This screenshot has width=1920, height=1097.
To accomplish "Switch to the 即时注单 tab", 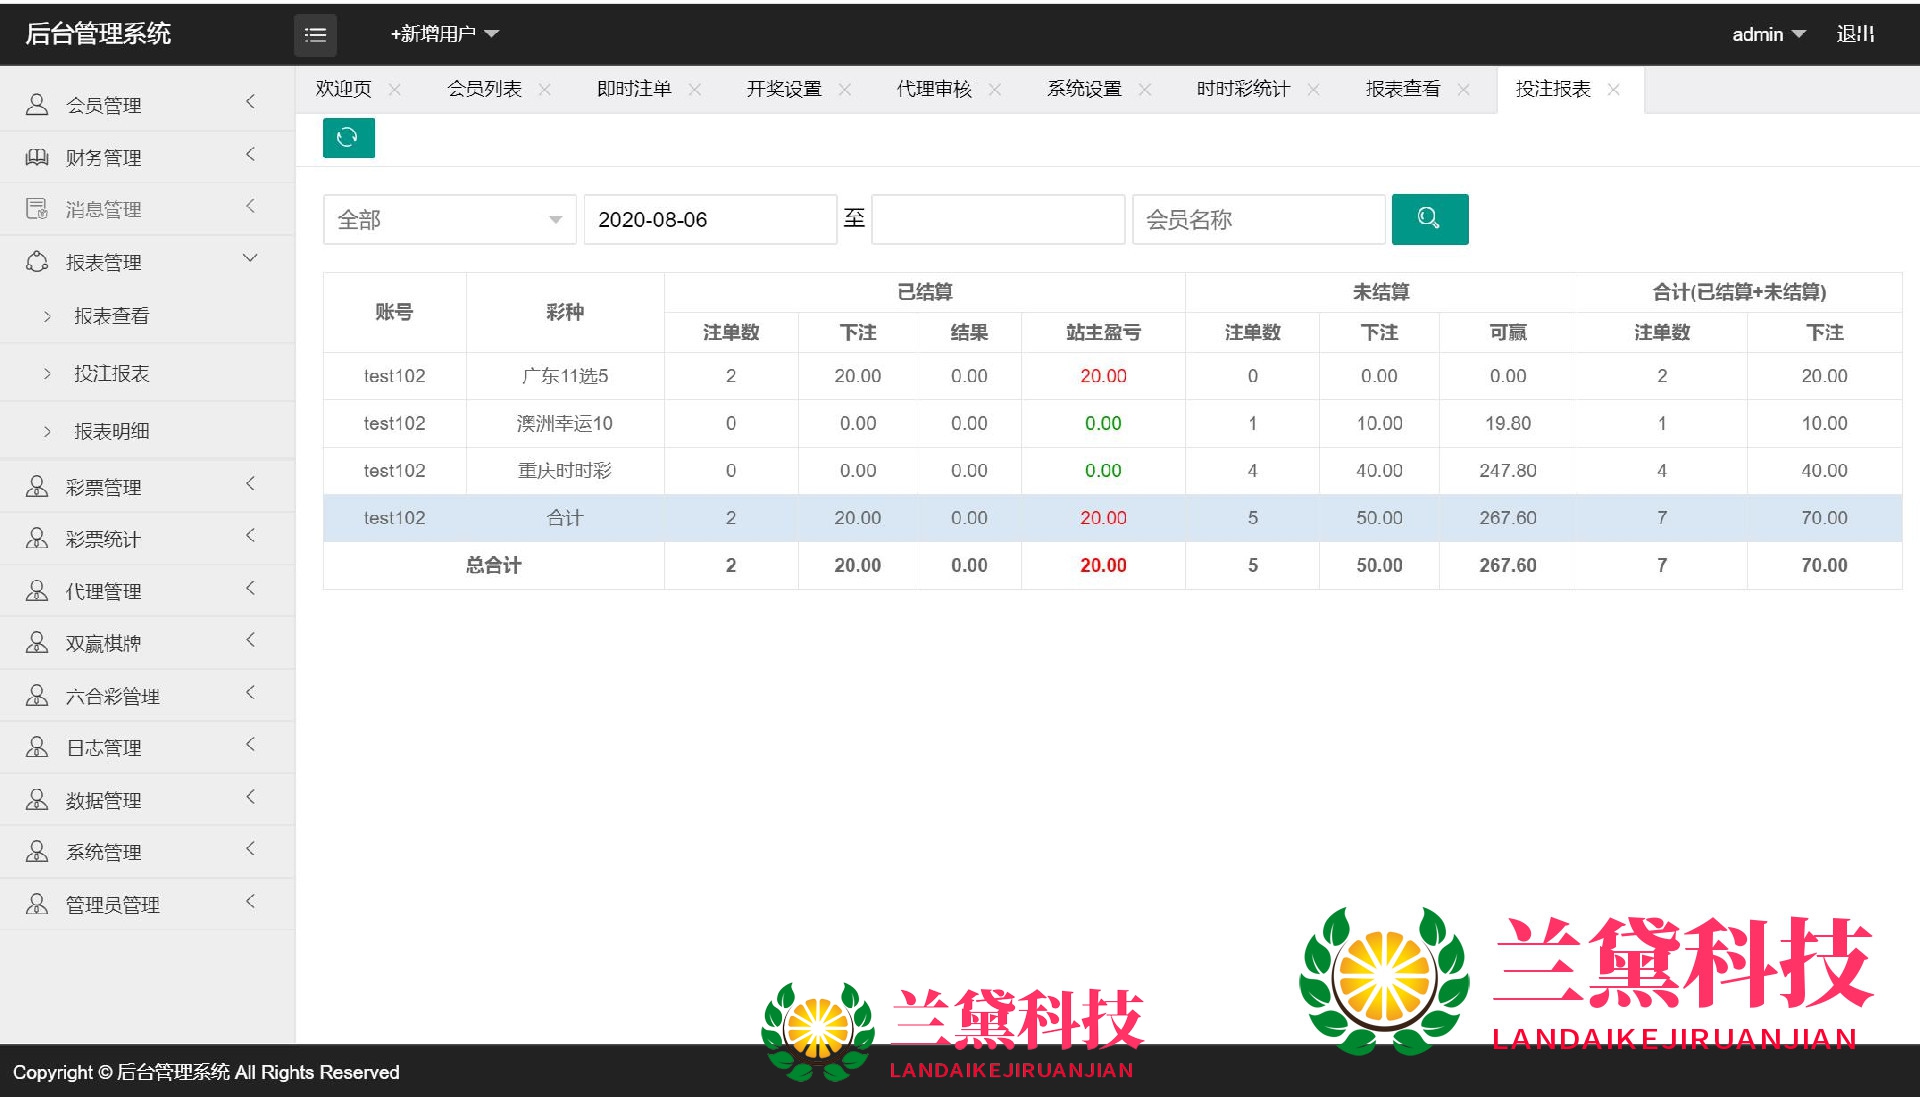I will pos(633,90).
